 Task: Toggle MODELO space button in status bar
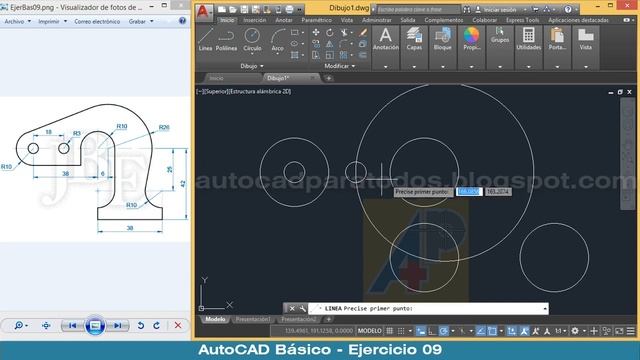click(370, 331)
